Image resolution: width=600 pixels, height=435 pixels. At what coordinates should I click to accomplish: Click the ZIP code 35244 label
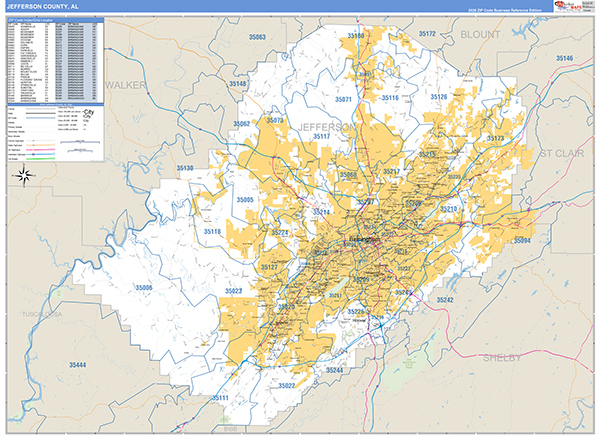[x=334, y=370]
